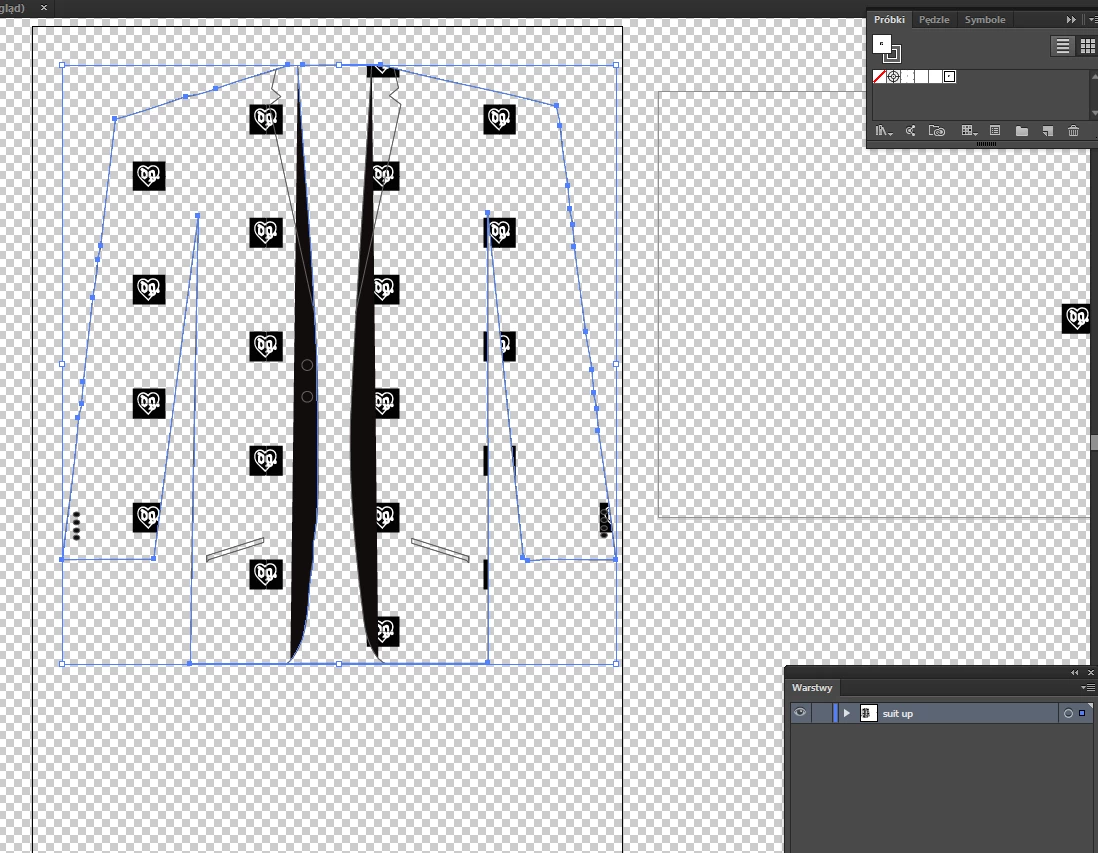Click the top-center bounding box handle
Viewport: 1098px width, 853px height.
click(x=339, y=65)
